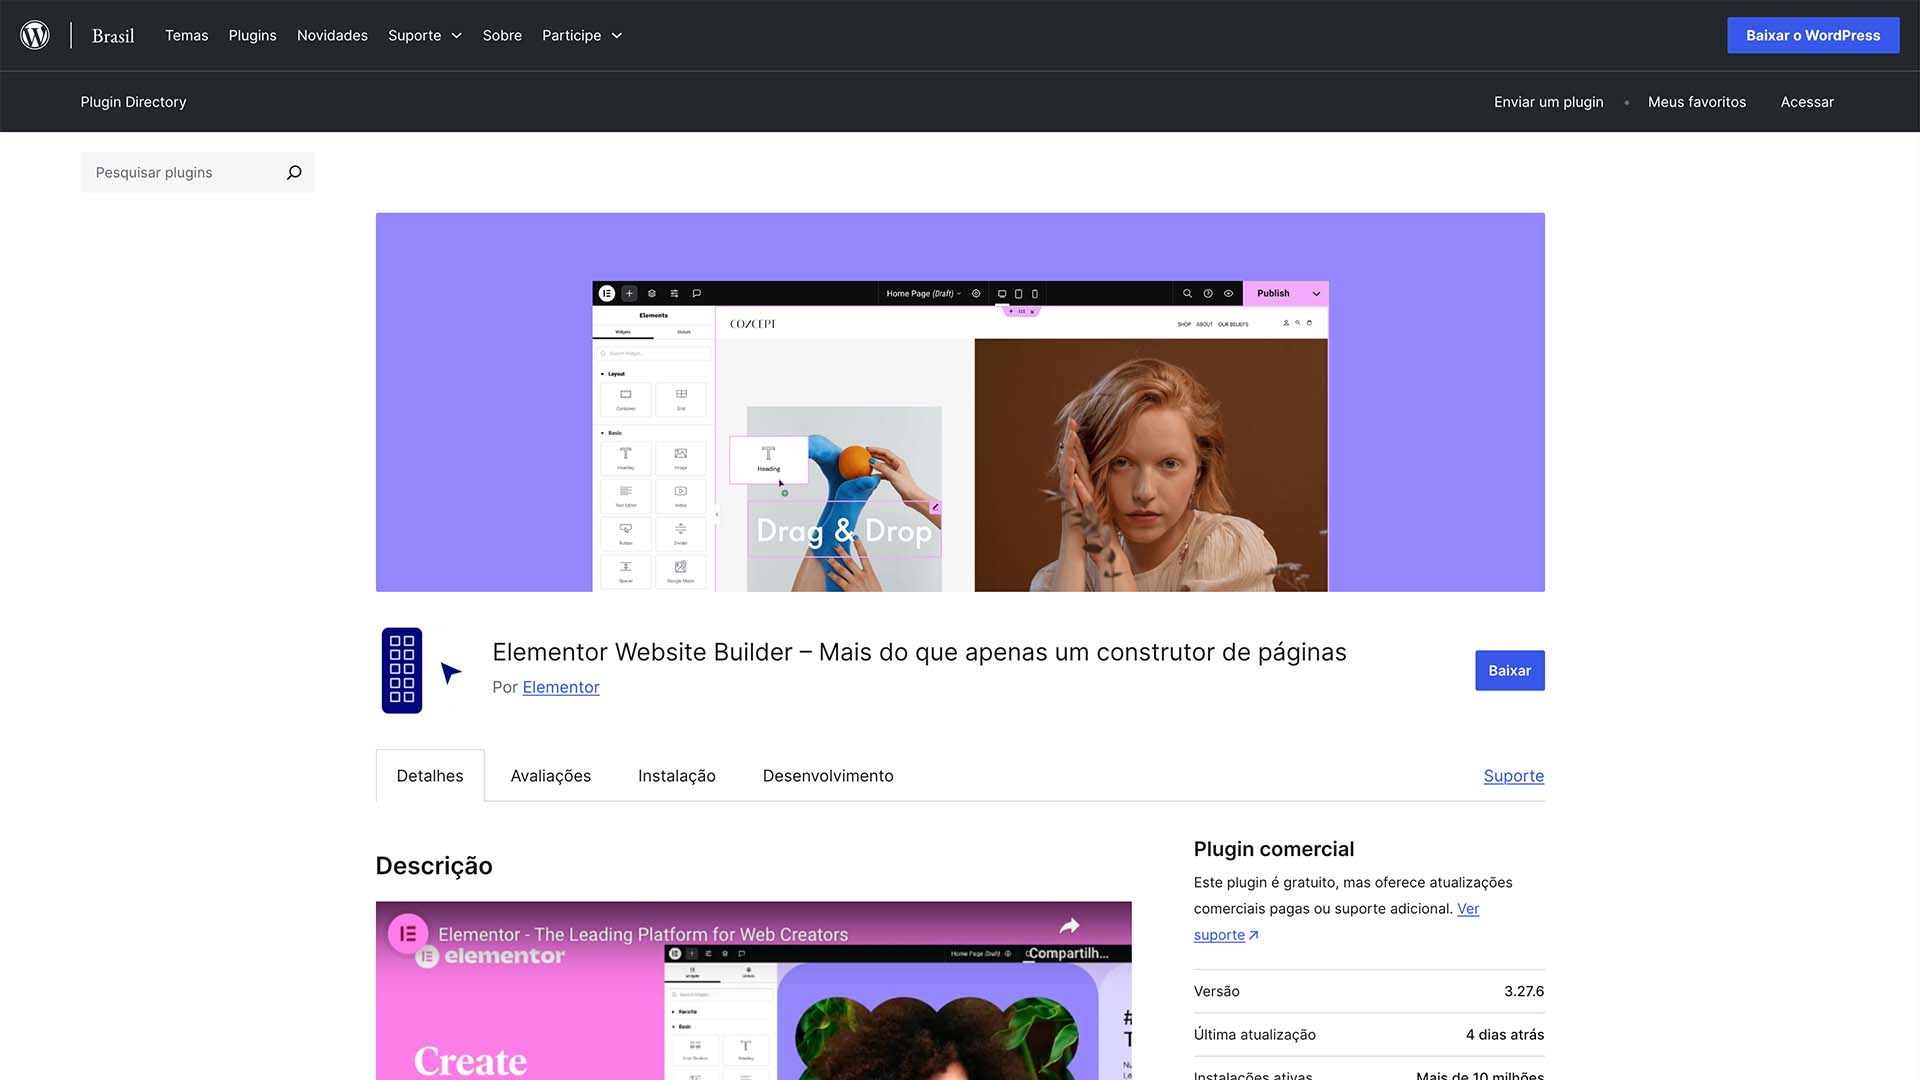Switch to the Desenvolvimento tab
Viewport: 1920px width, 1080px height.
pyautogui.click(x=828, y=776)
